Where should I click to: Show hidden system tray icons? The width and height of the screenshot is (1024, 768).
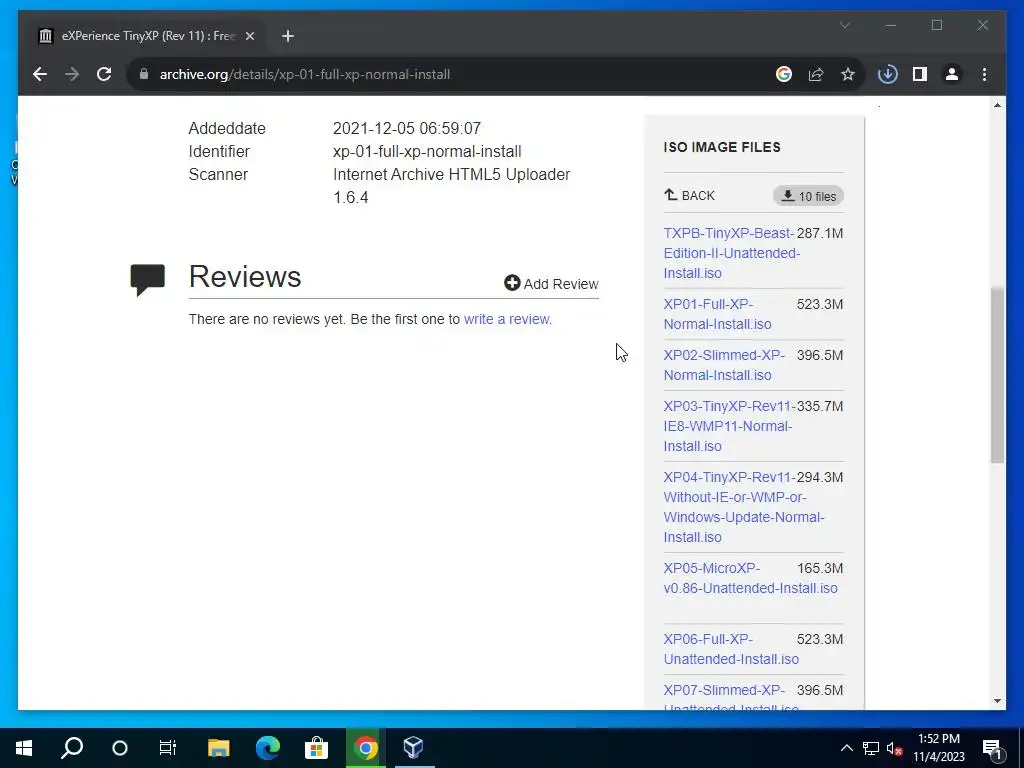(846, 748)
